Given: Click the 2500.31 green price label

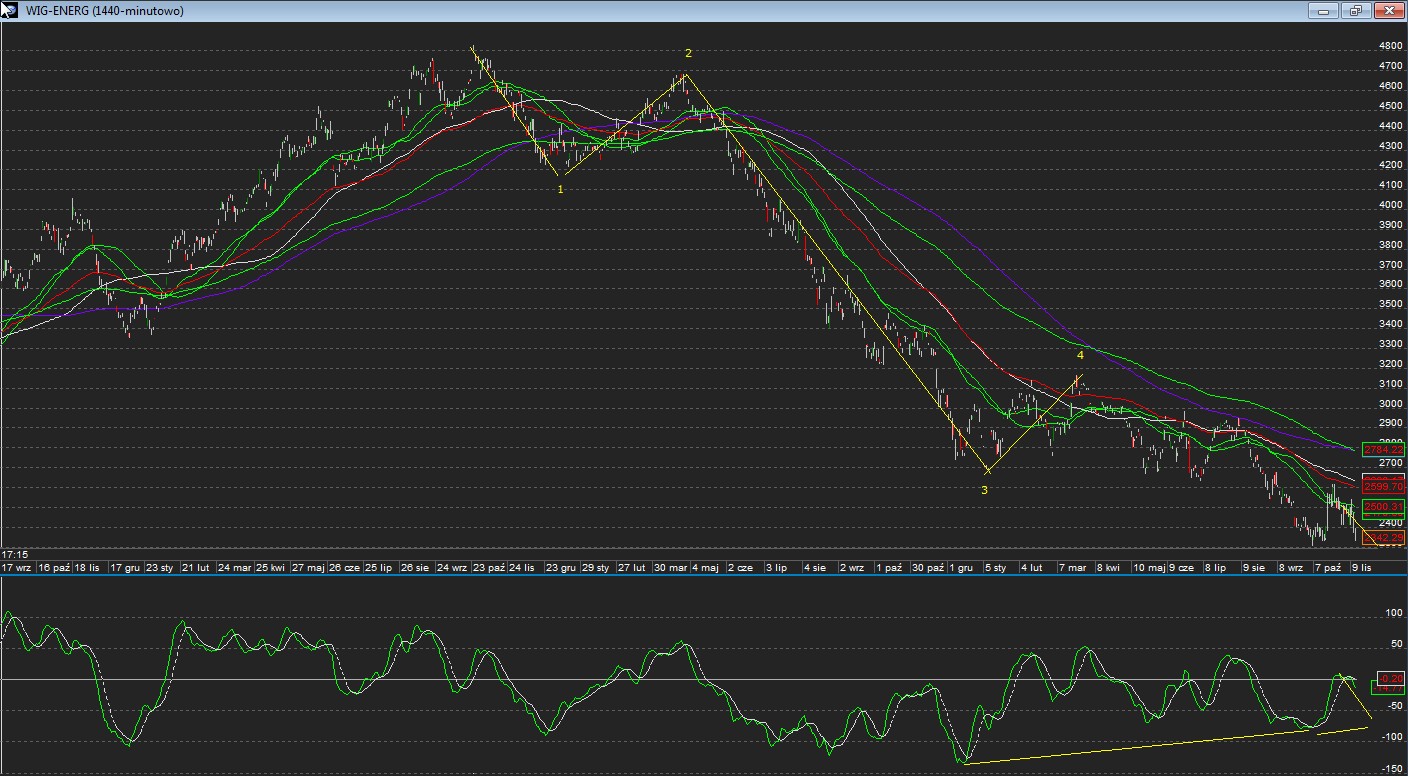Looking at the screenshot, I should [x=1384, y=507].
